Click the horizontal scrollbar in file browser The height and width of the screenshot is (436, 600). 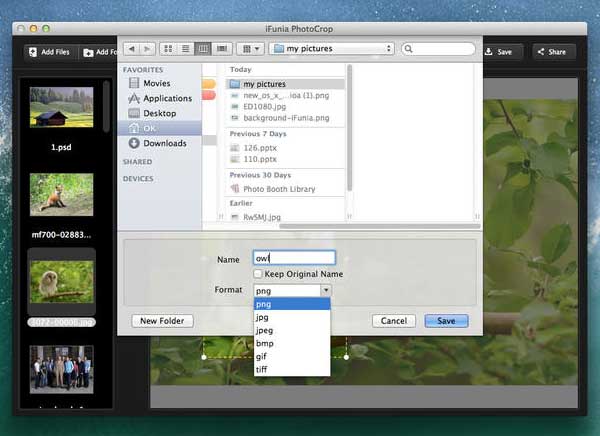pyautogui.click(x=380, y=226)
